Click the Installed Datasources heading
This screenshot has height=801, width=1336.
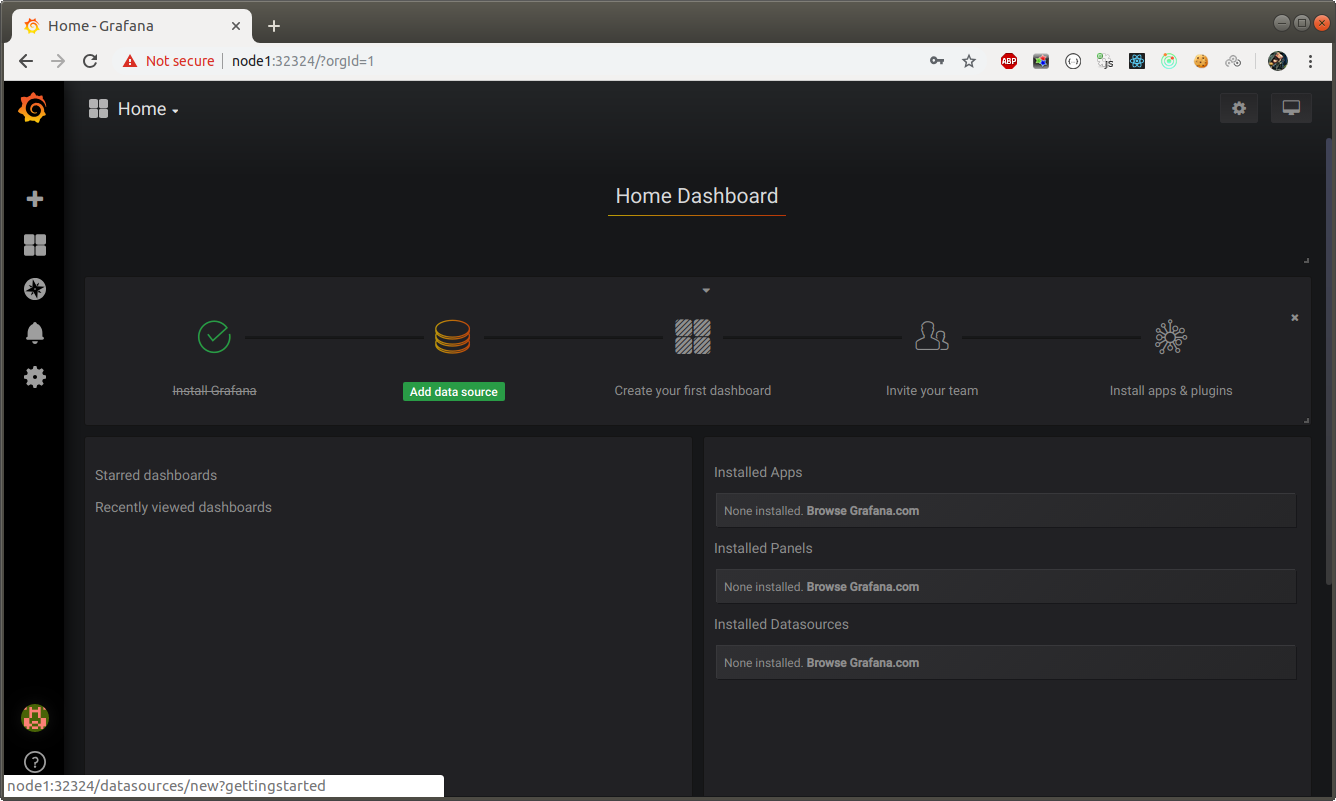[x=781, y=624]
